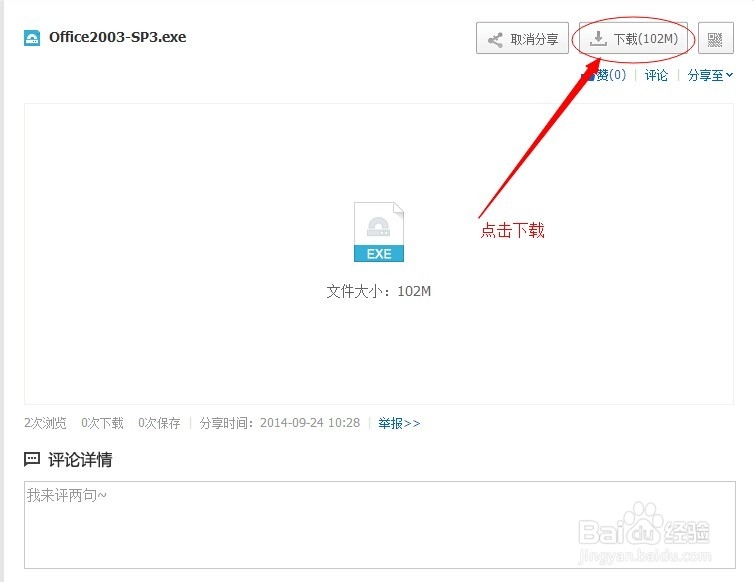Click the Office2003-SP3.exe file type icon
This screenshot has width=754, height=582.
(x=32, y=38)
